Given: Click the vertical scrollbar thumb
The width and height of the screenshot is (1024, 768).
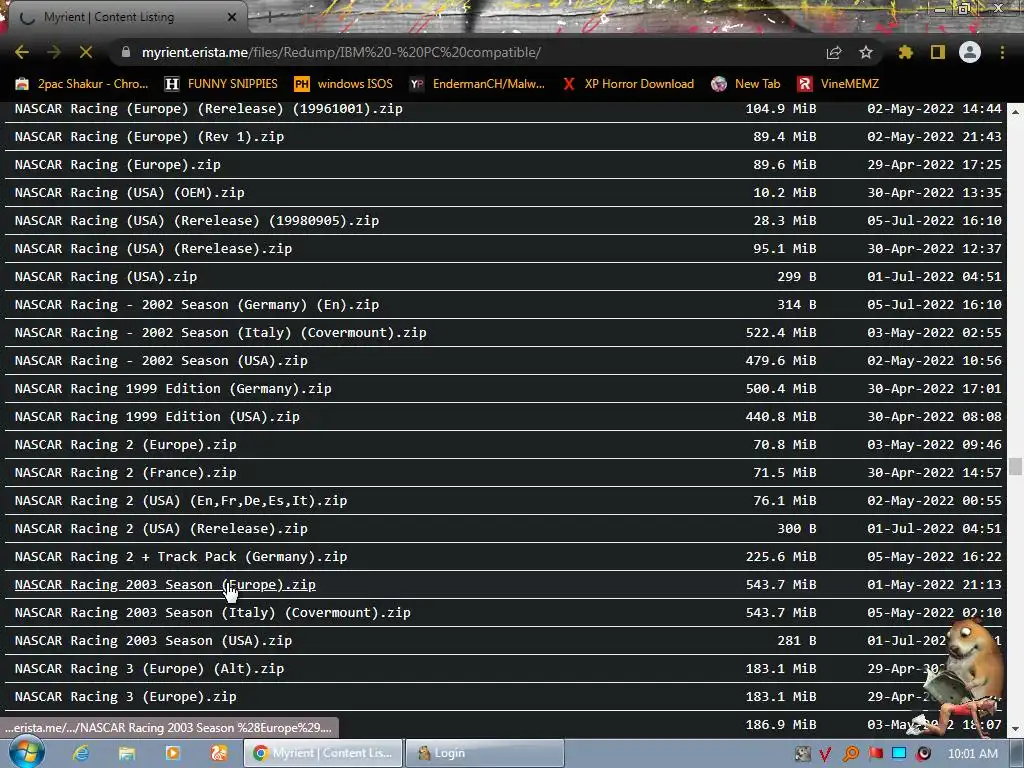Looking at the screenshot, I should pos(1015,466).
